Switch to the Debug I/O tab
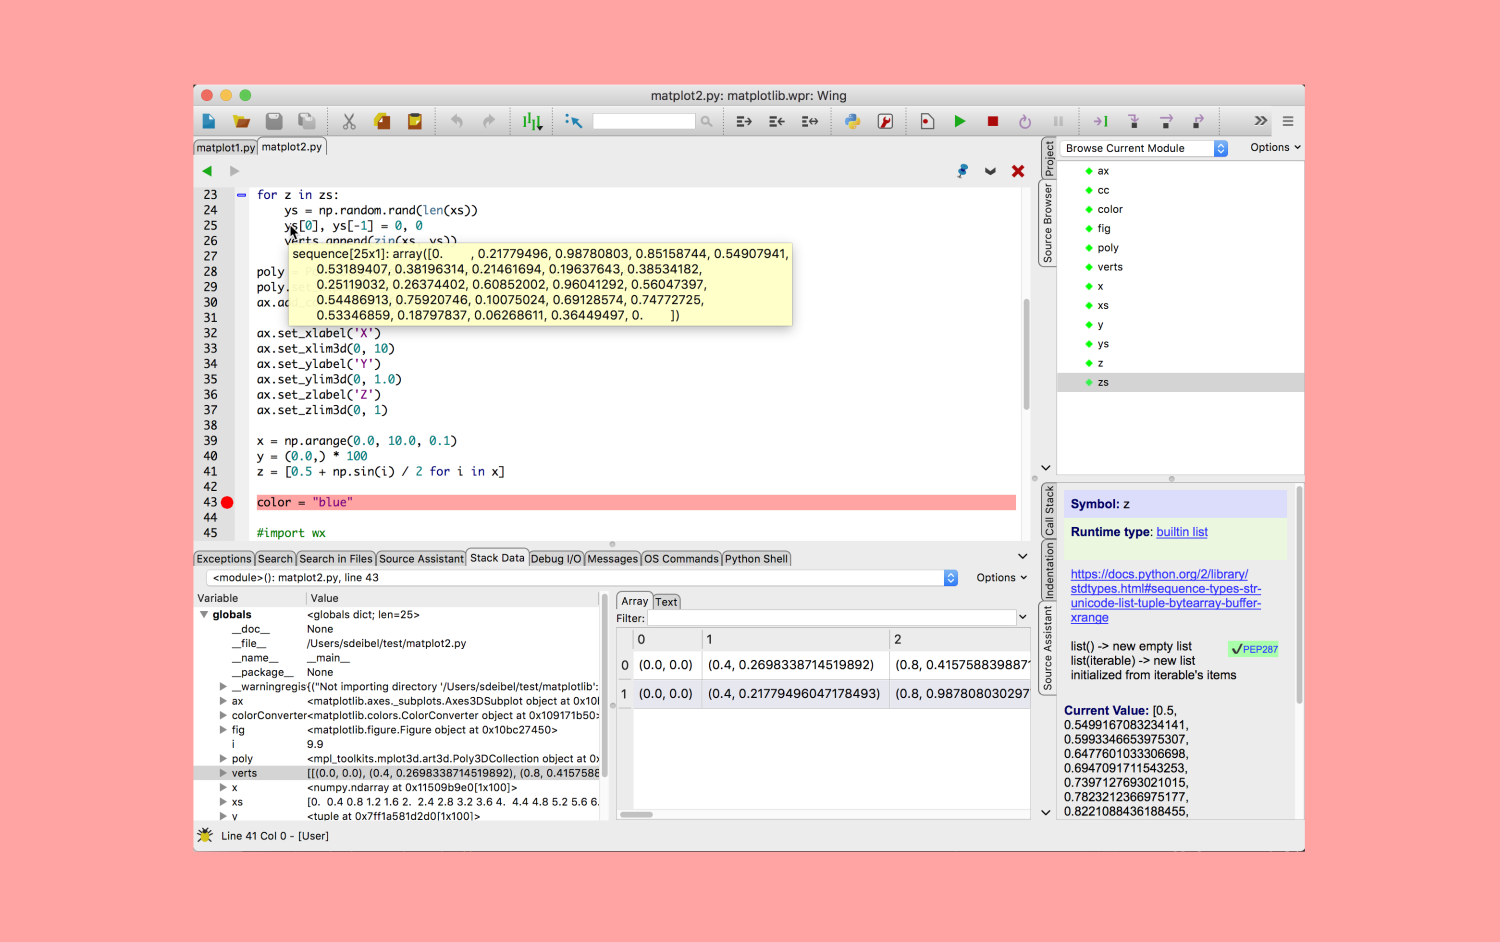Image resolution: width=1500 pixels, height=942 pixels. (556, 559)
